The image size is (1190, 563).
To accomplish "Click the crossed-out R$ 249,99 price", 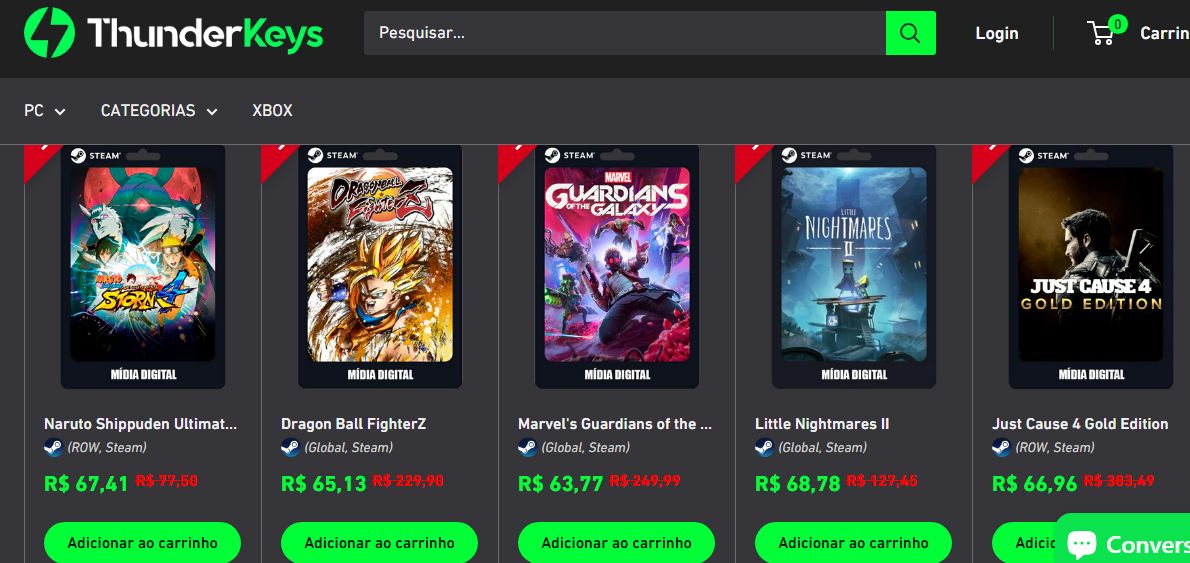I will (x=645, y=481).
